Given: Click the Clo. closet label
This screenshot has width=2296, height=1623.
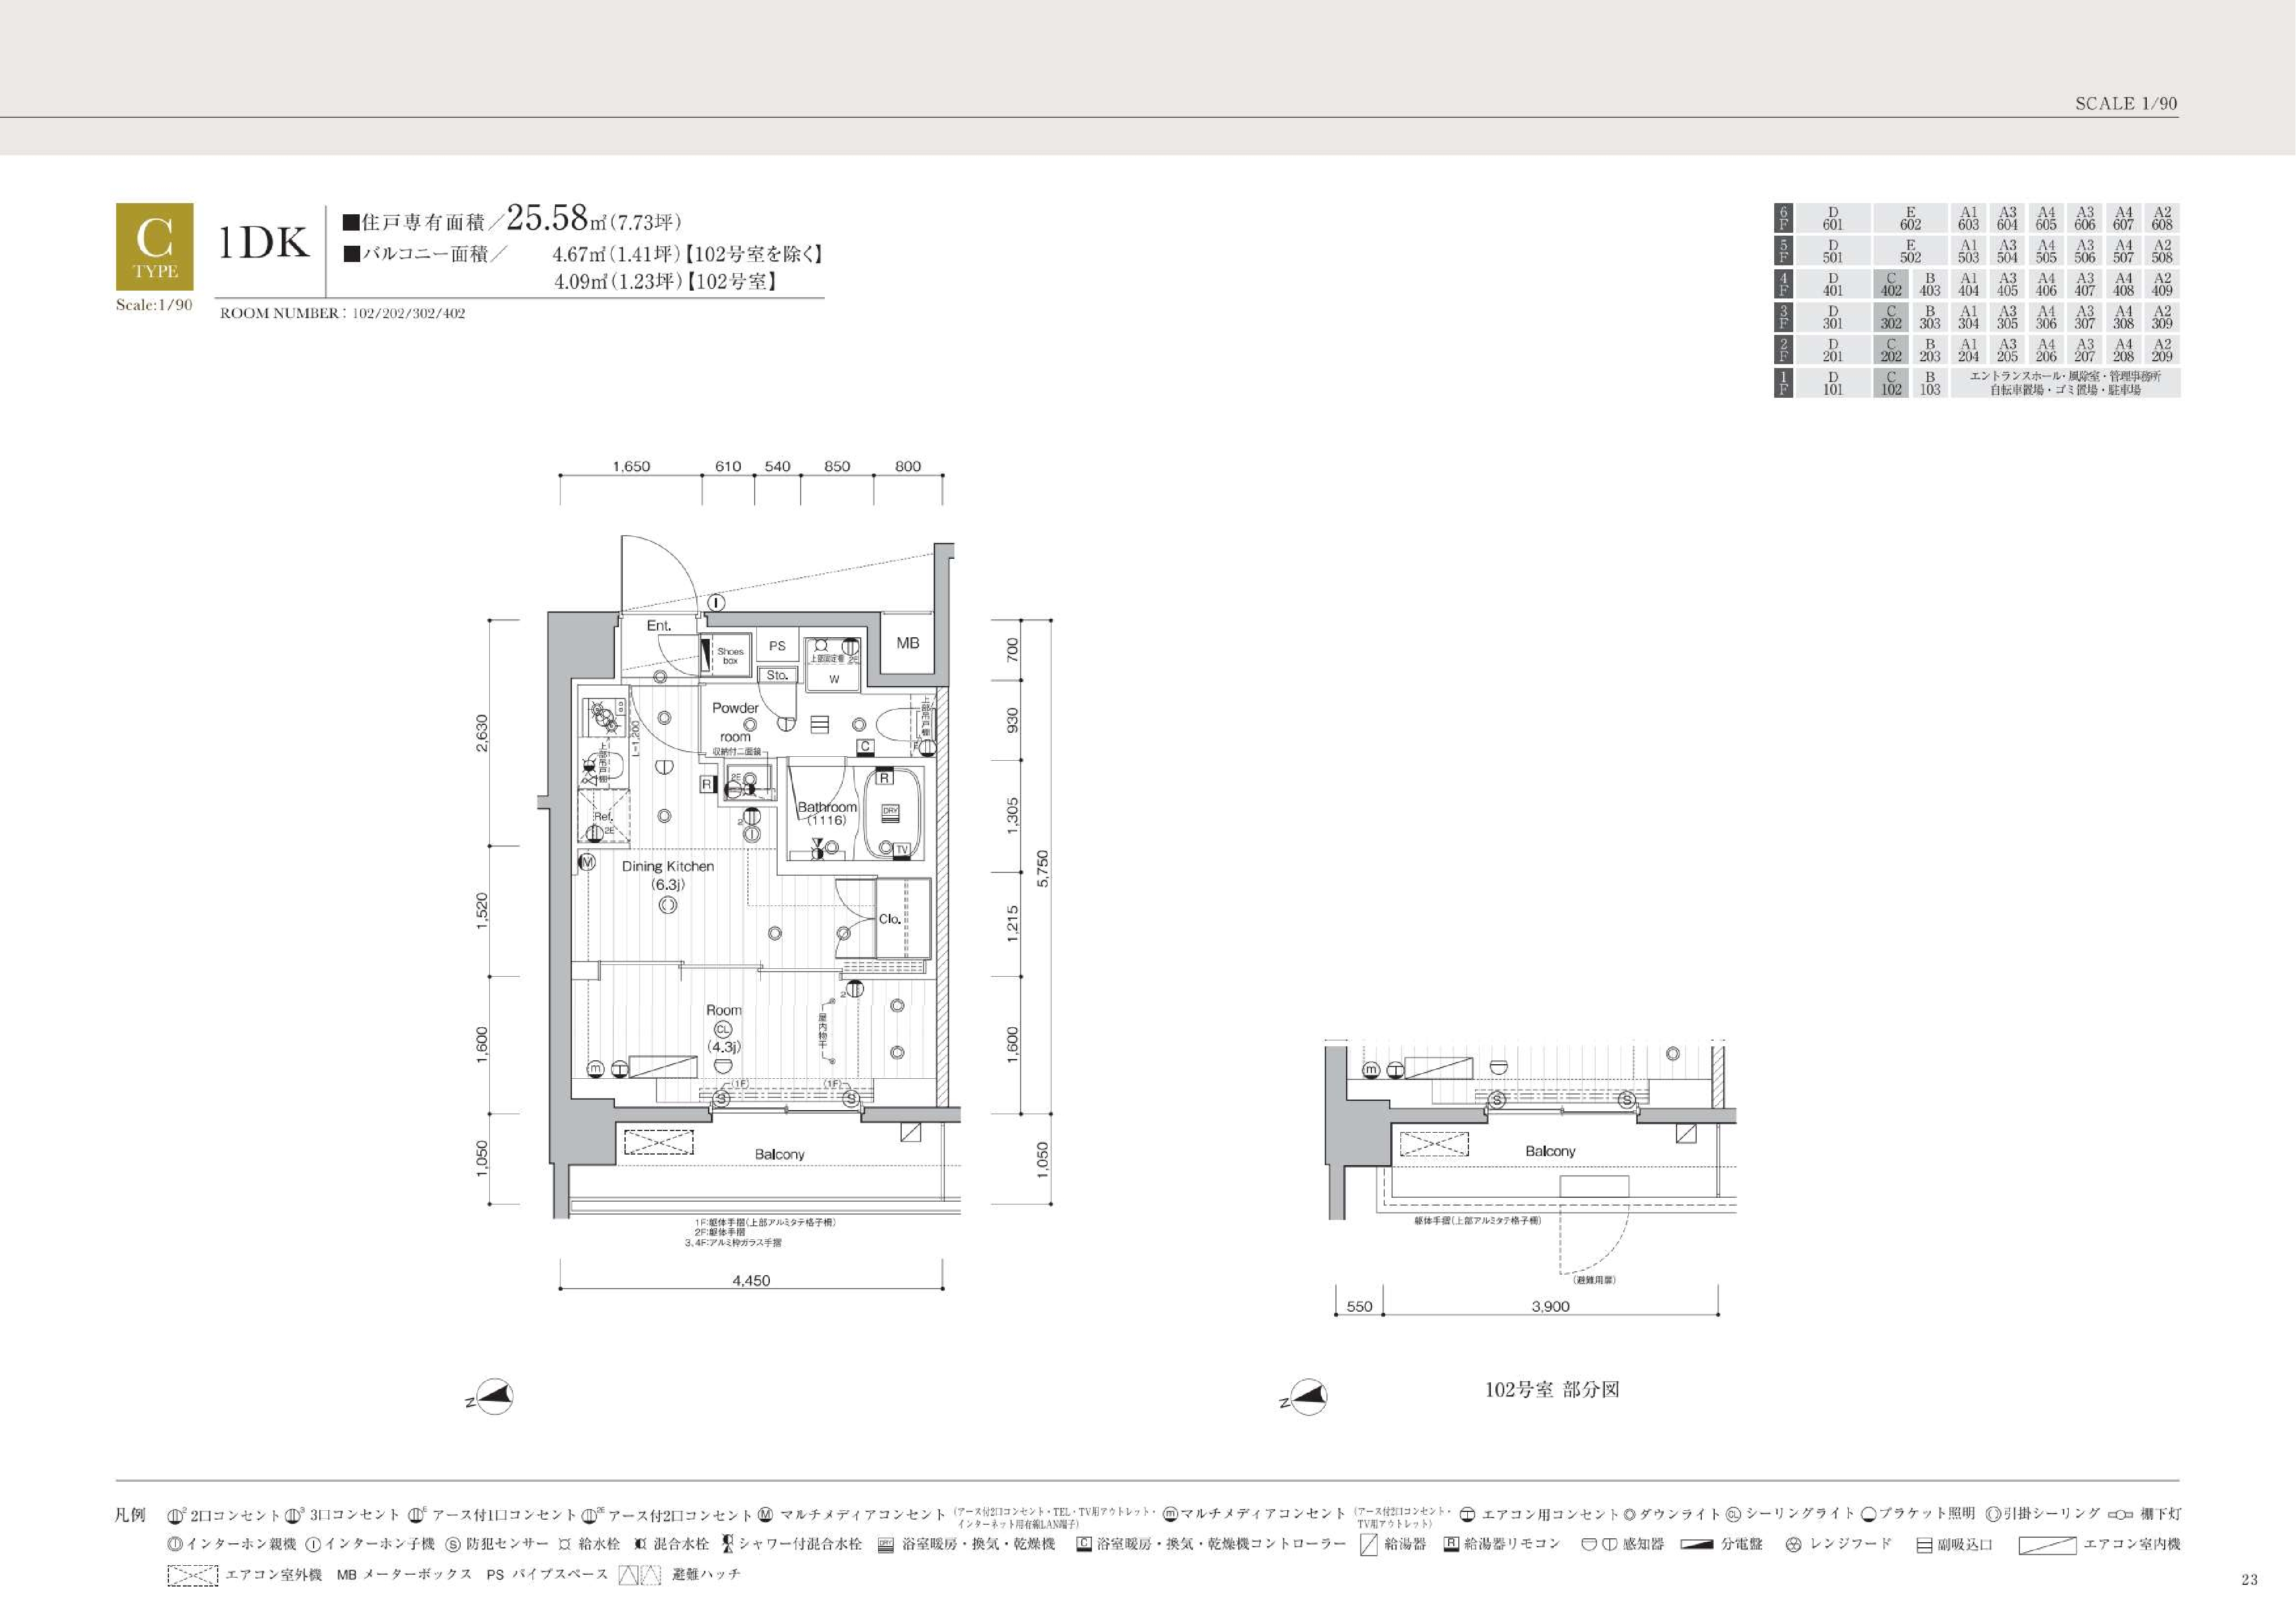Looking at the screenshot, I should pyautogui.click(x=889, y=919).
